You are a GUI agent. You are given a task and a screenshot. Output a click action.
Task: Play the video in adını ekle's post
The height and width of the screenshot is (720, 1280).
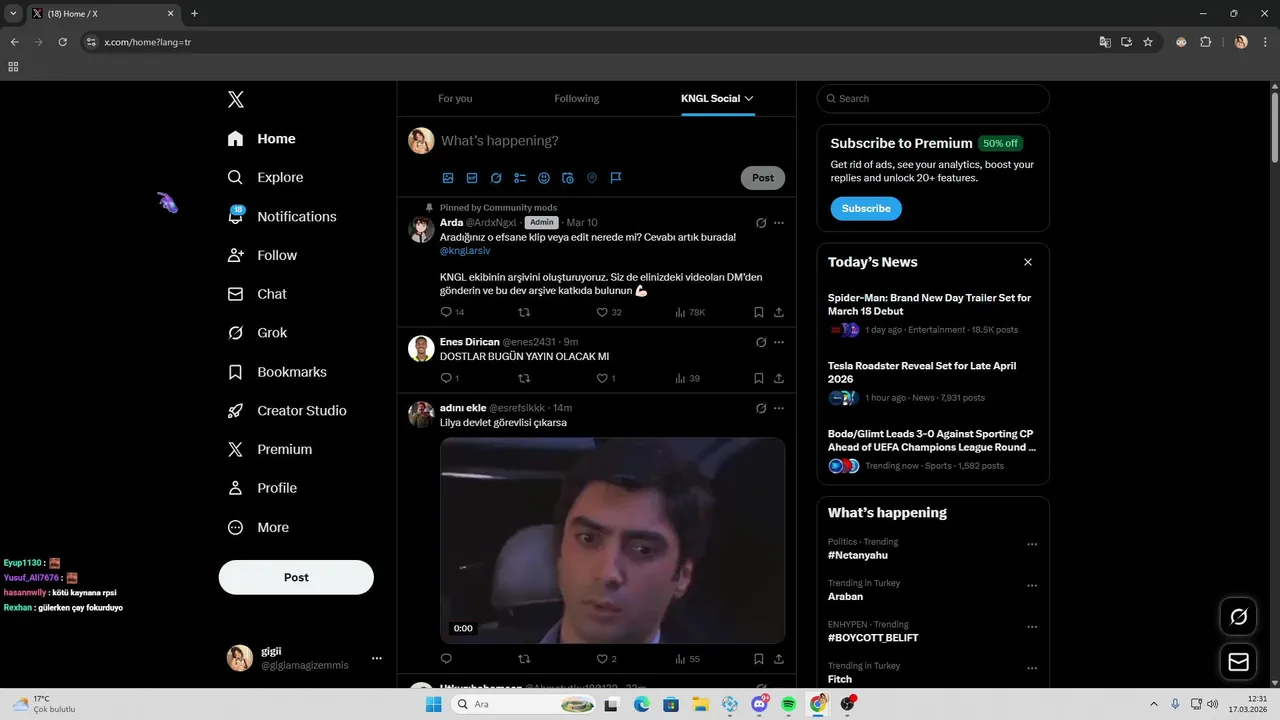click(x=612, y=540)
